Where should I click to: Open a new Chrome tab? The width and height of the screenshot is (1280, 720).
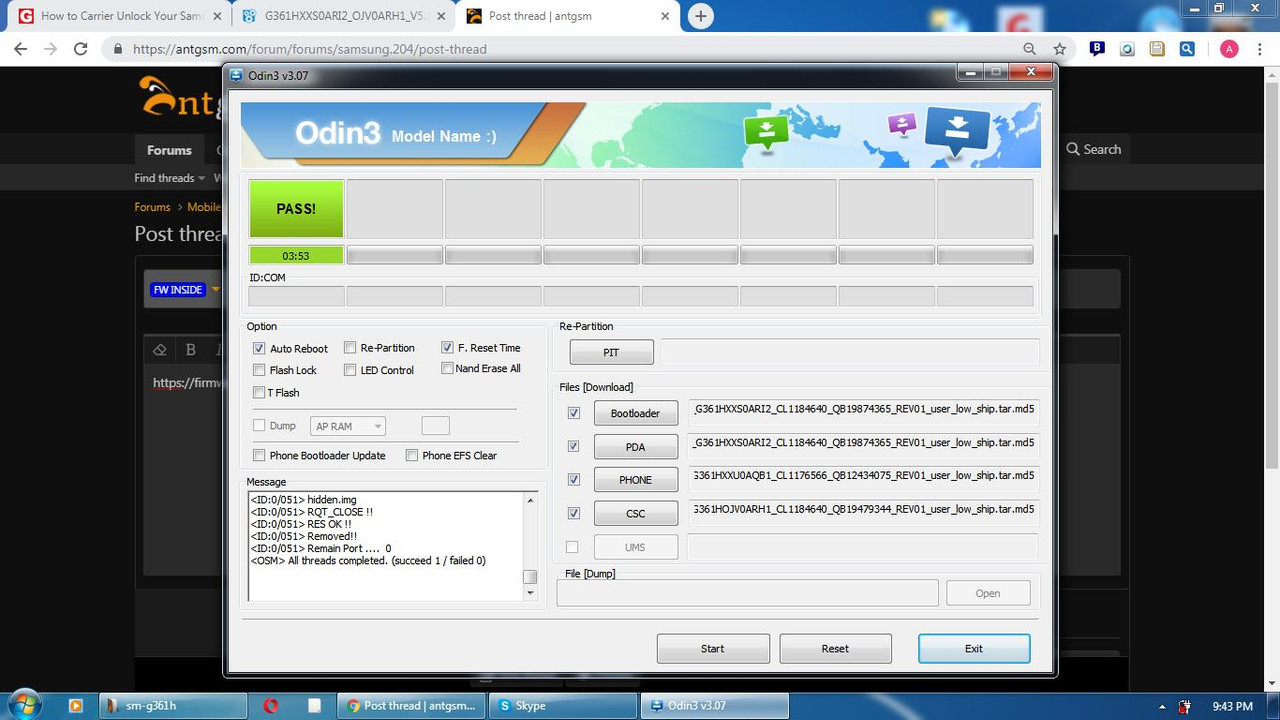701,16
